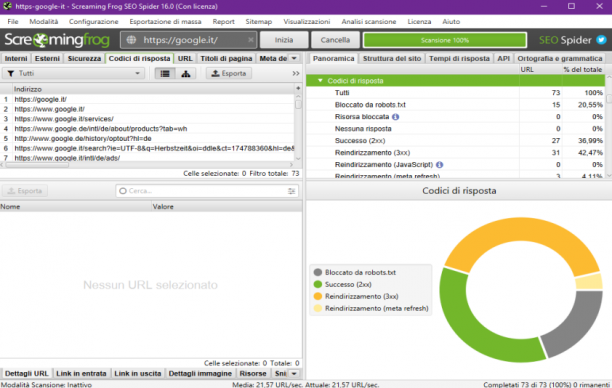
Task: Click the Indirizzo column header
Action: tap(153, 89)
